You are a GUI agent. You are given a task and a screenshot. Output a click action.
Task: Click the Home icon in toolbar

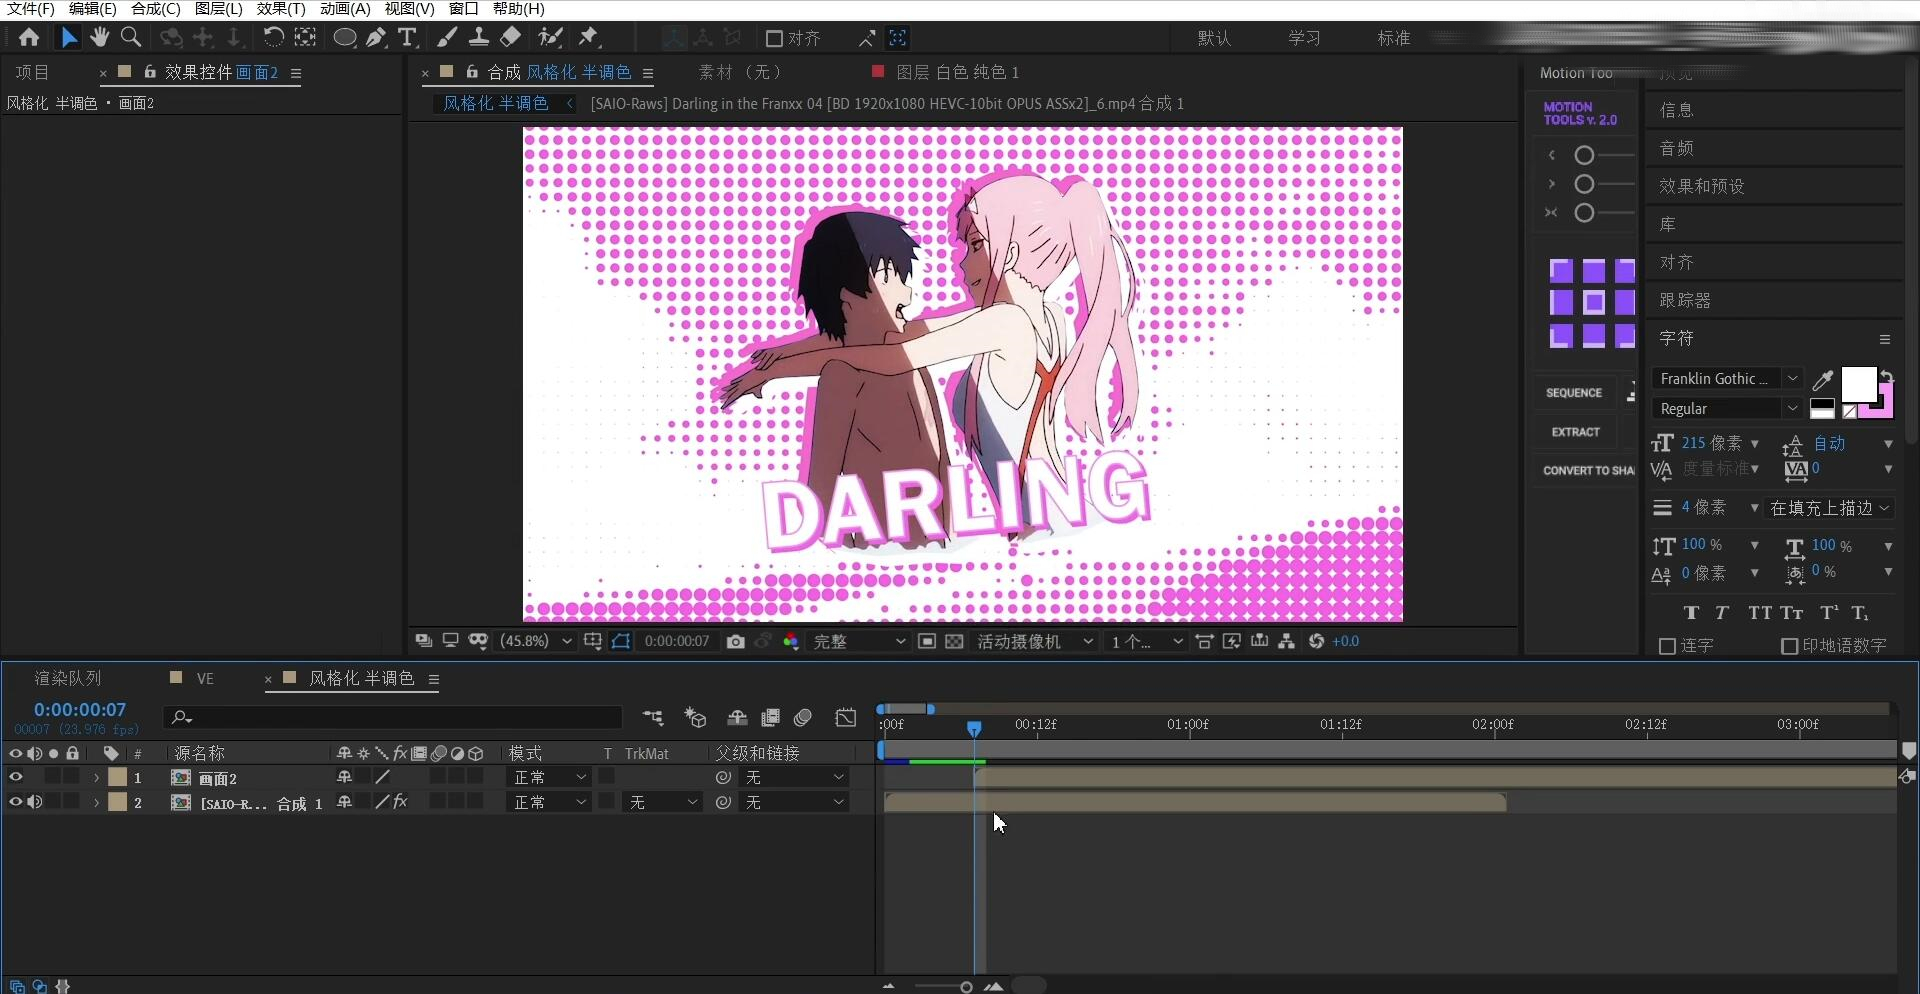click(29, 38)
